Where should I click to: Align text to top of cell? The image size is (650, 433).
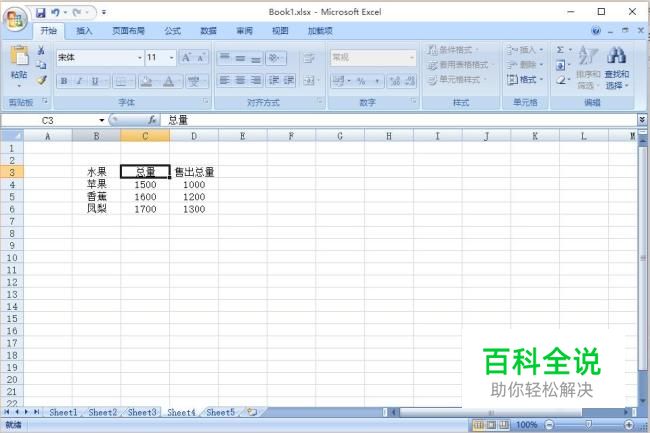pos(225,58)
